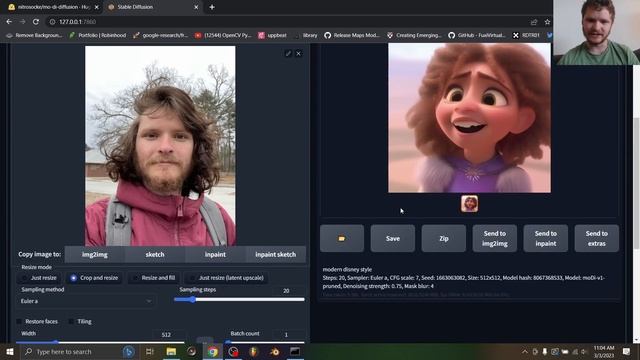640x360 pixels.
Task: Click the browser forward arrow
Action: click(22, 22)
